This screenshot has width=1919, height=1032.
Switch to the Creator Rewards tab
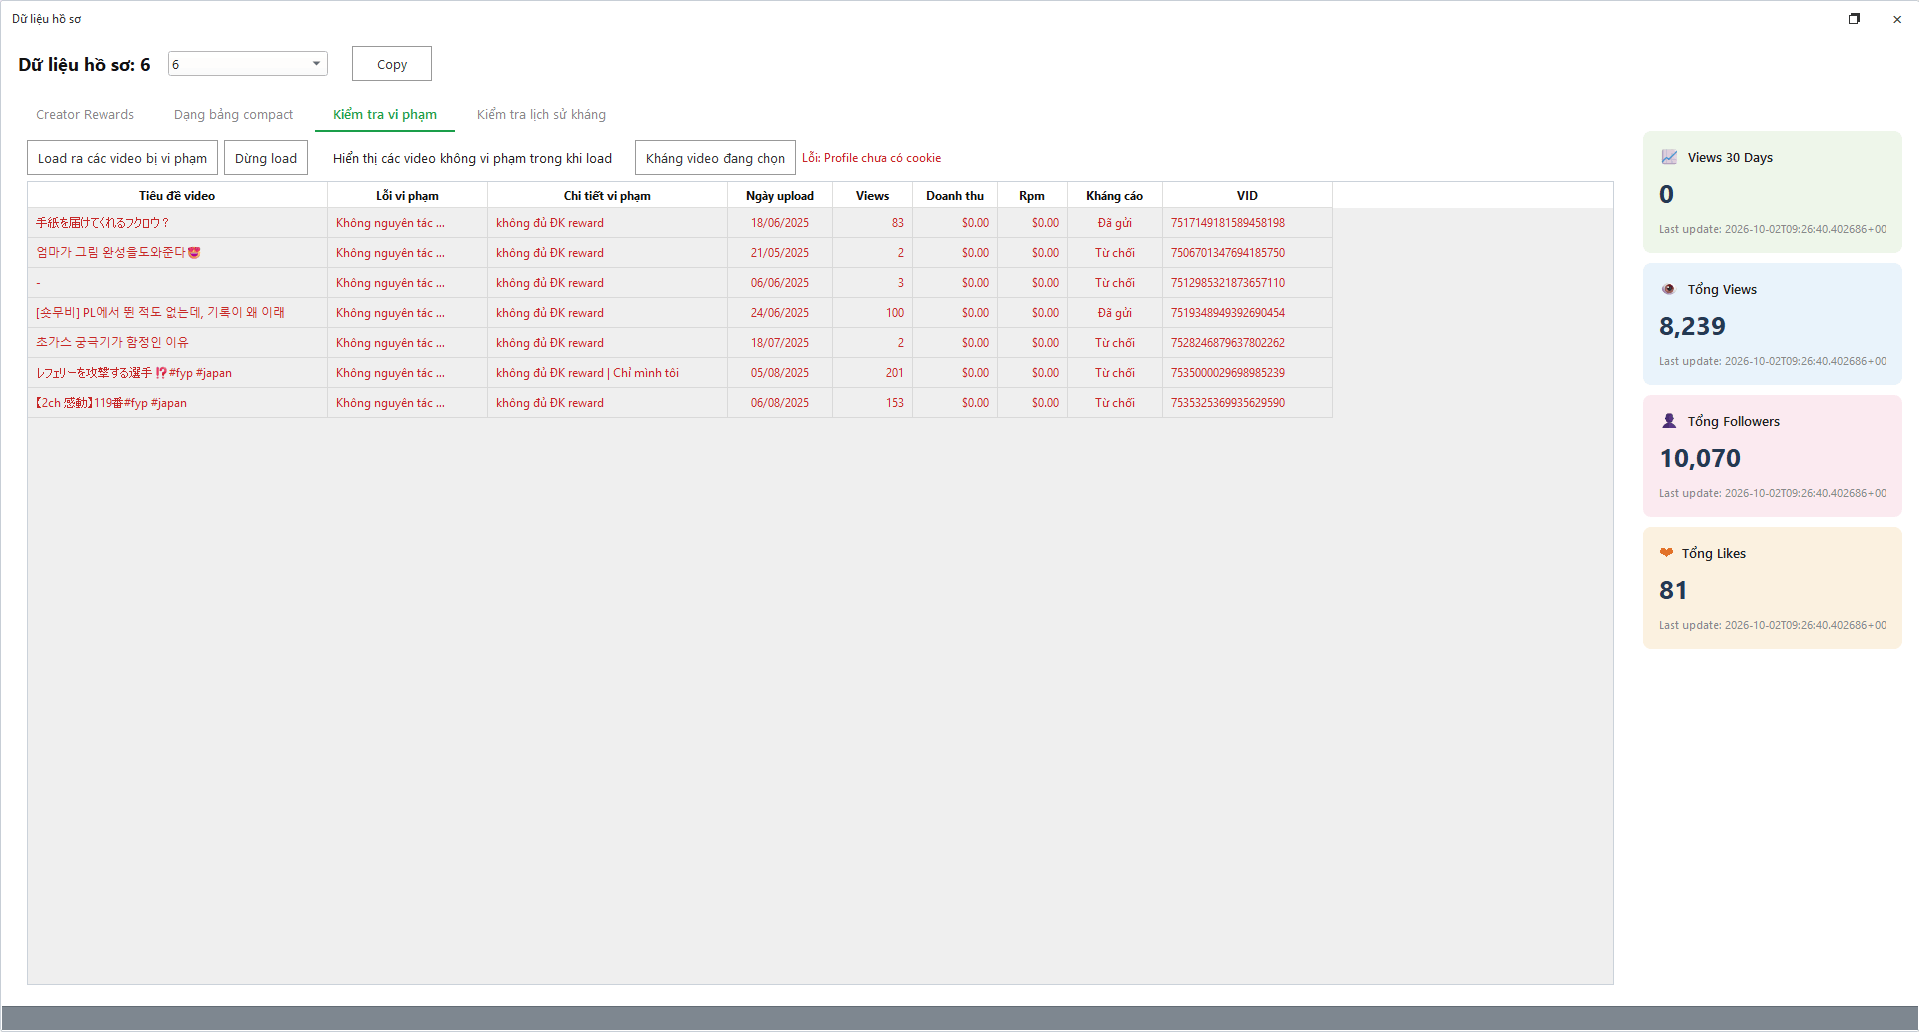pyautogui.click(x=85, y=115)
